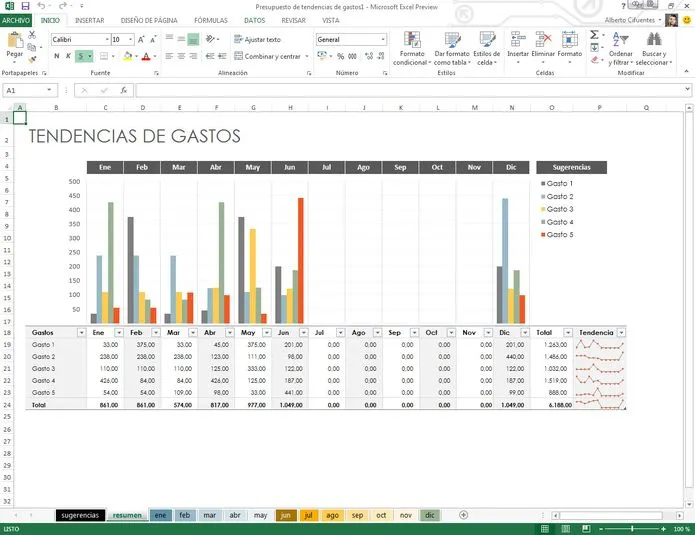Click the increase decimals icon
Screen dimensions: 695x535
click(x=369, y=56)
